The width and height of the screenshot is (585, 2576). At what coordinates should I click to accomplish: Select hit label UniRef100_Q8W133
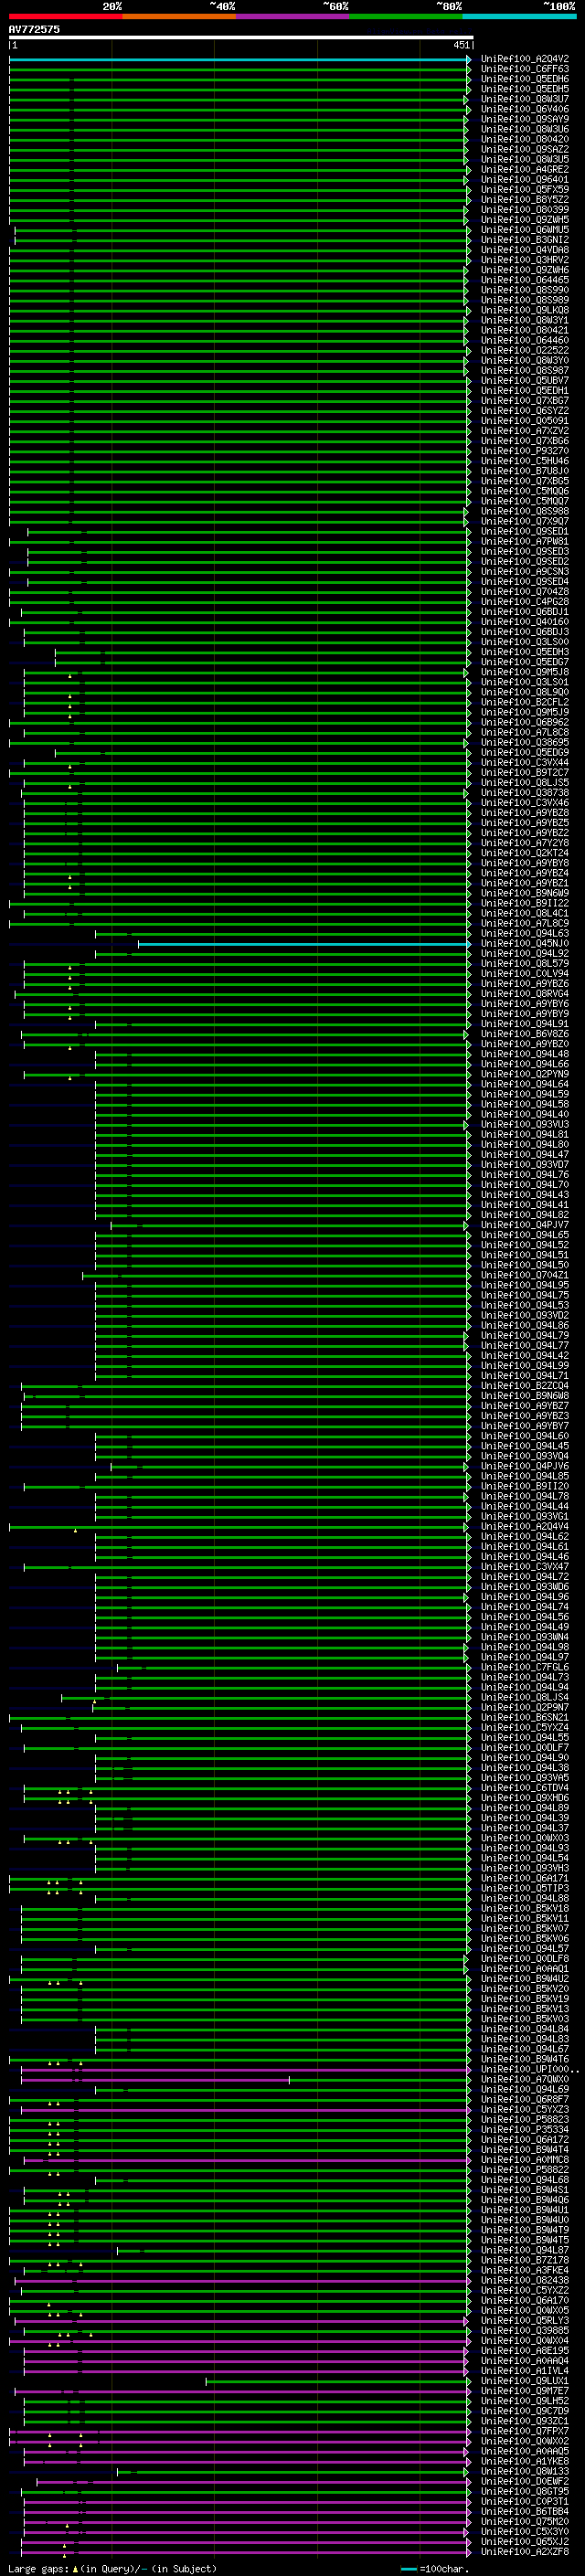525,2472
